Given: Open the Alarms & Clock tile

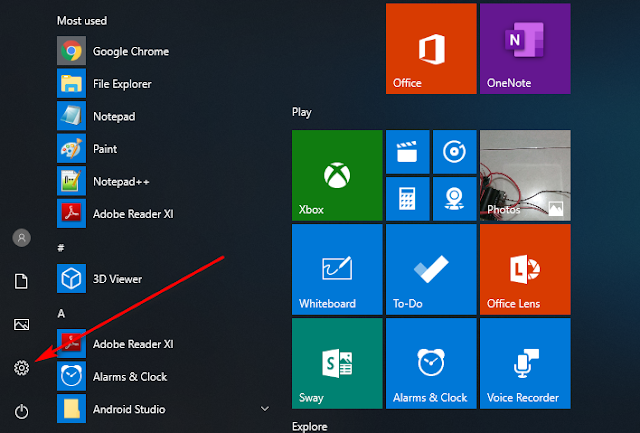Looking at the screenshot, I should tap(431, 363).
